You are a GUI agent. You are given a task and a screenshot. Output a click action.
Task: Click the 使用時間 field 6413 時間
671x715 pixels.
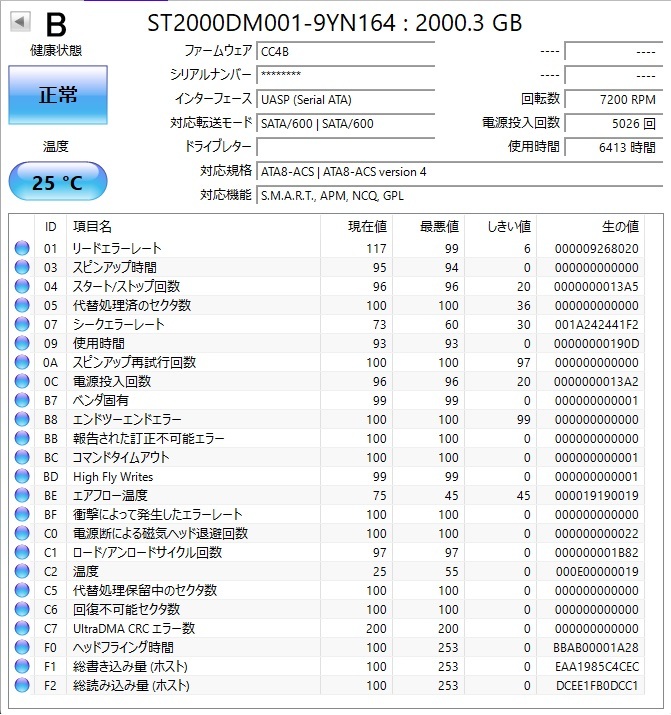pyautogui.click(x=614, y=147)
